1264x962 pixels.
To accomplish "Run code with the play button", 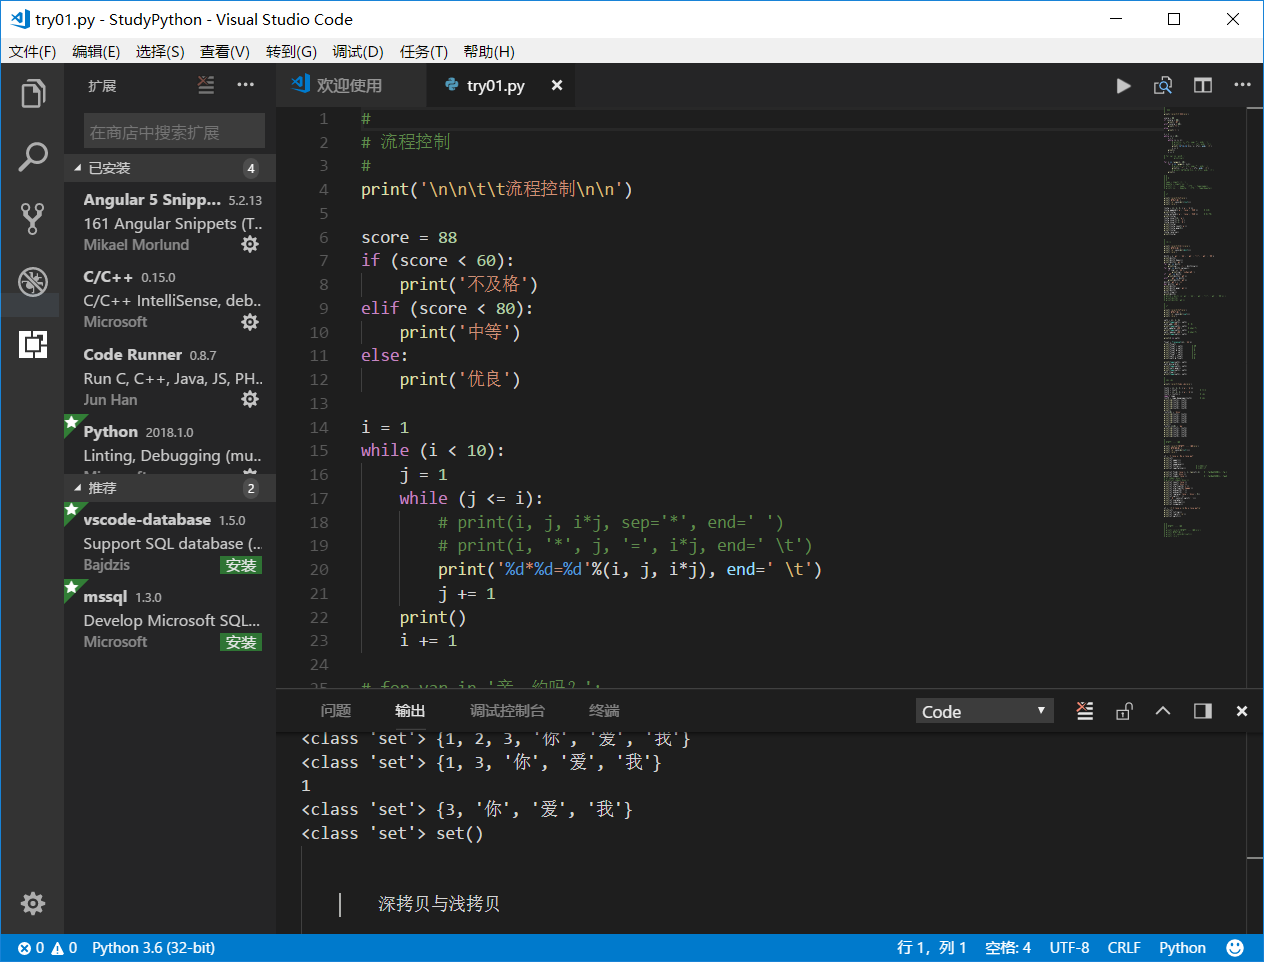I will (1123, 86).
